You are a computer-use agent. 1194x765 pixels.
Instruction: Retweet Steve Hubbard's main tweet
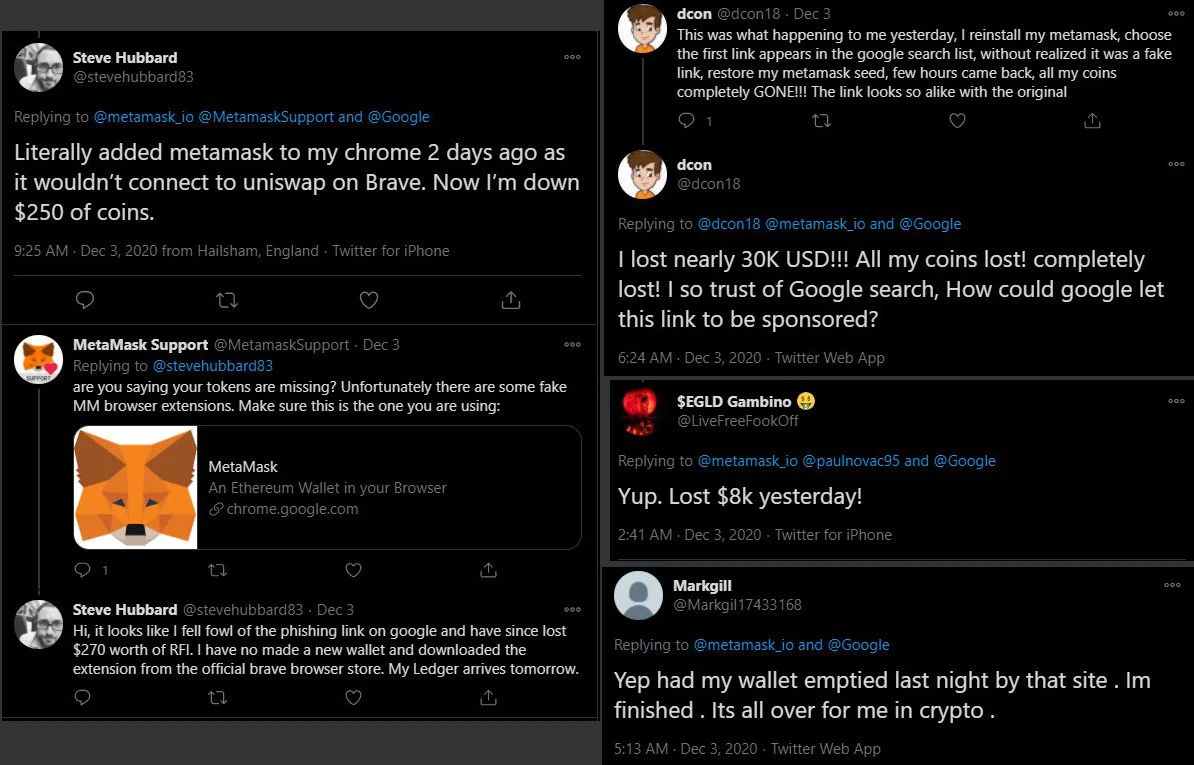[x=227, y=300]
